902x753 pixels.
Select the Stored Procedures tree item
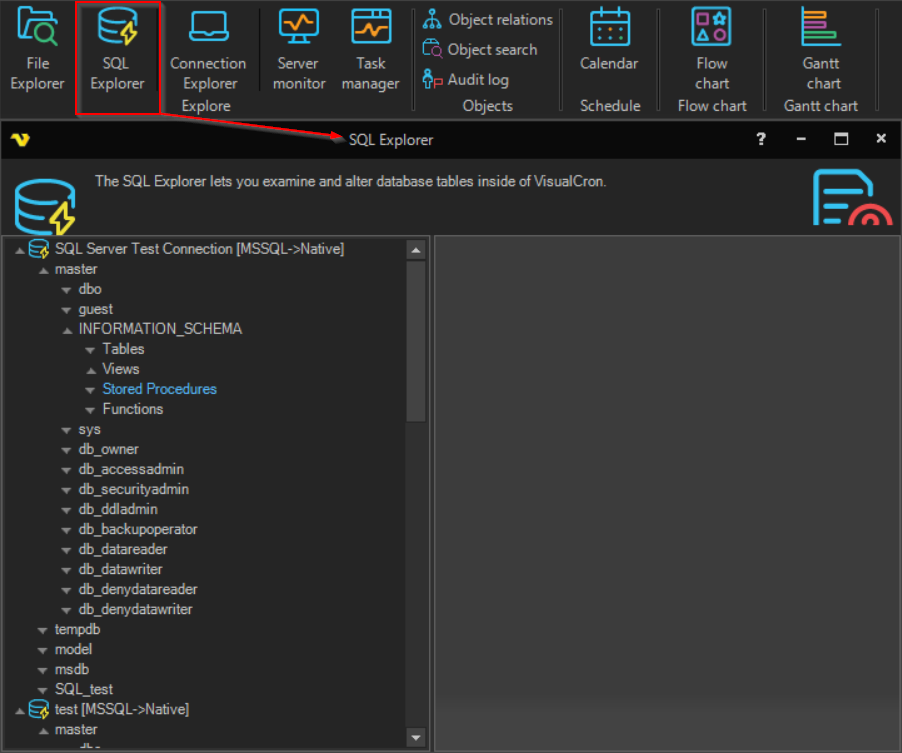(159, 389)
